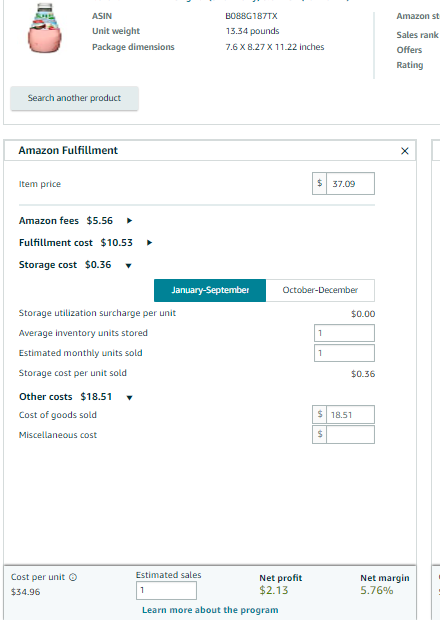Open Learn more about the program link
The image size is (440, 620).
(x=210, y=610)
